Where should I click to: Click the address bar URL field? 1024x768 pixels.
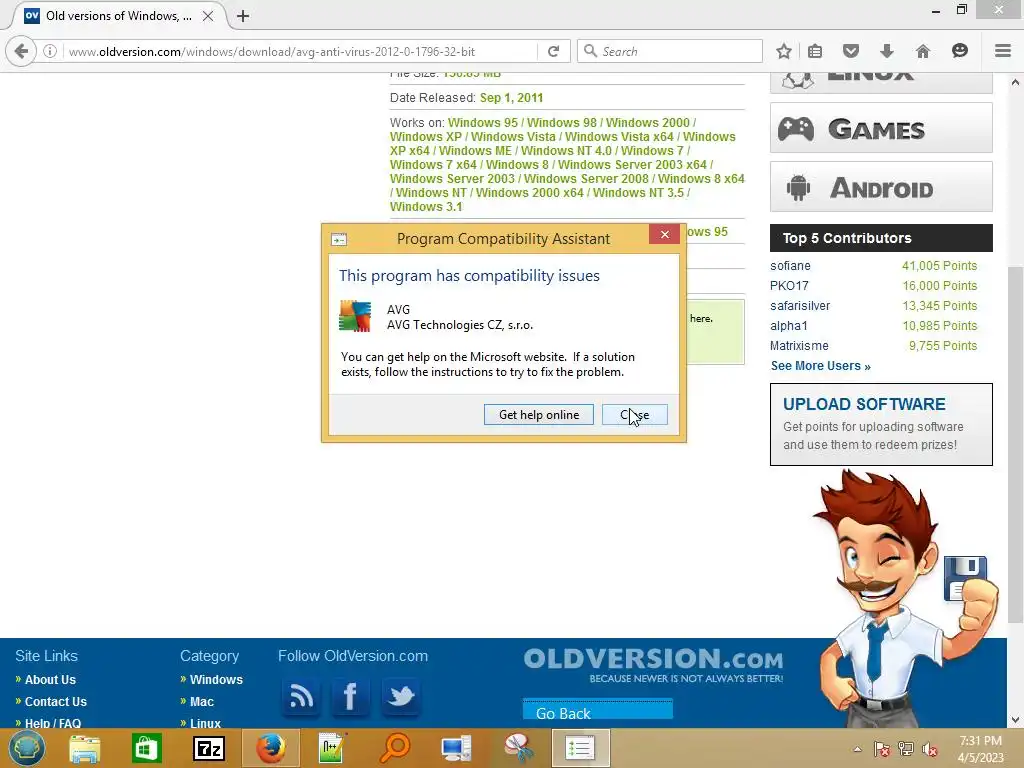300,51
